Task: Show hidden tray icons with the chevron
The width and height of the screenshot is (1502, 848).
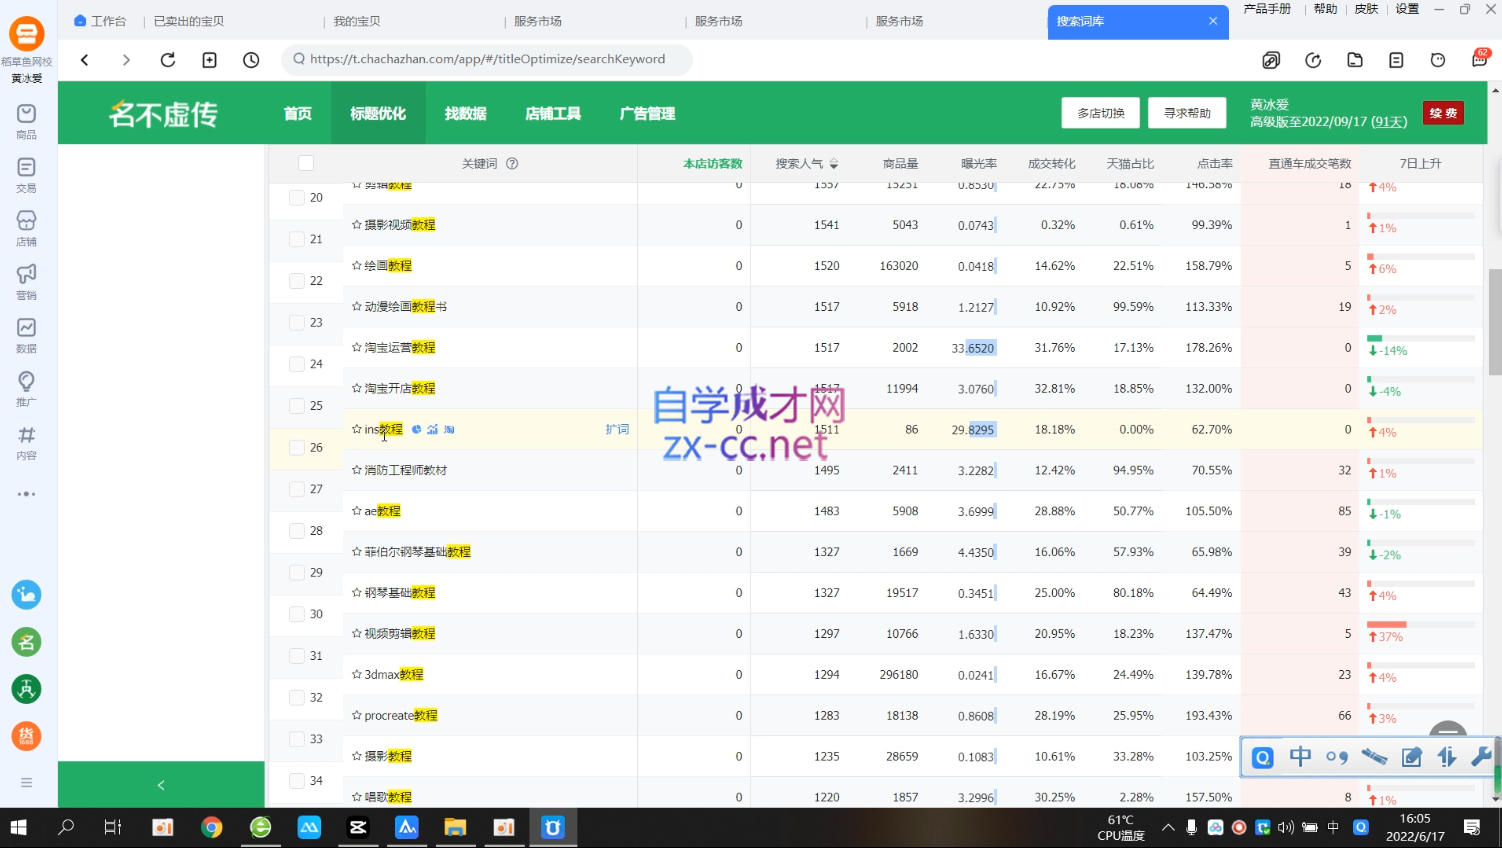Action: (1168, 827)
